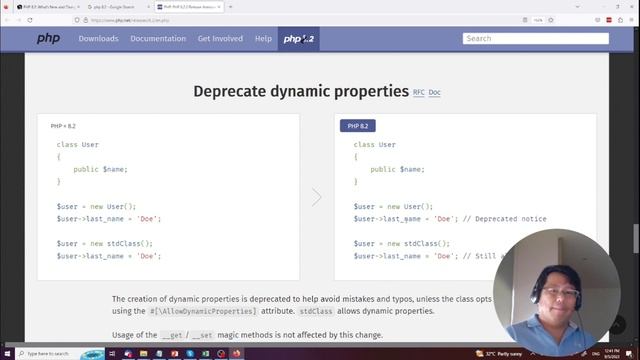Click the page vertical scrollbar thumb
640x360 pixels.
636,239
